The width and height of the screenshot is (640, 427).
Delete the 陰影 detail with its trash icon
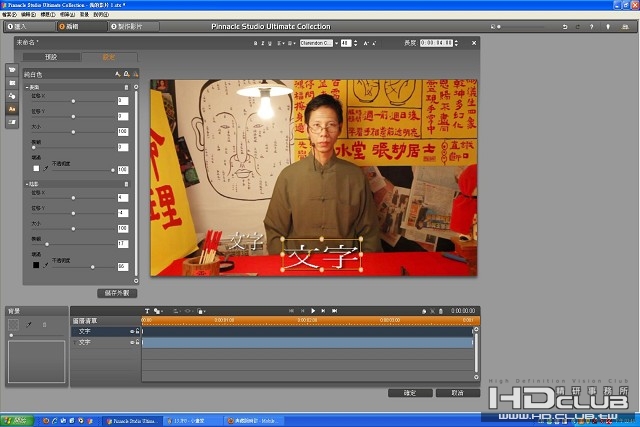click(126, 184)
